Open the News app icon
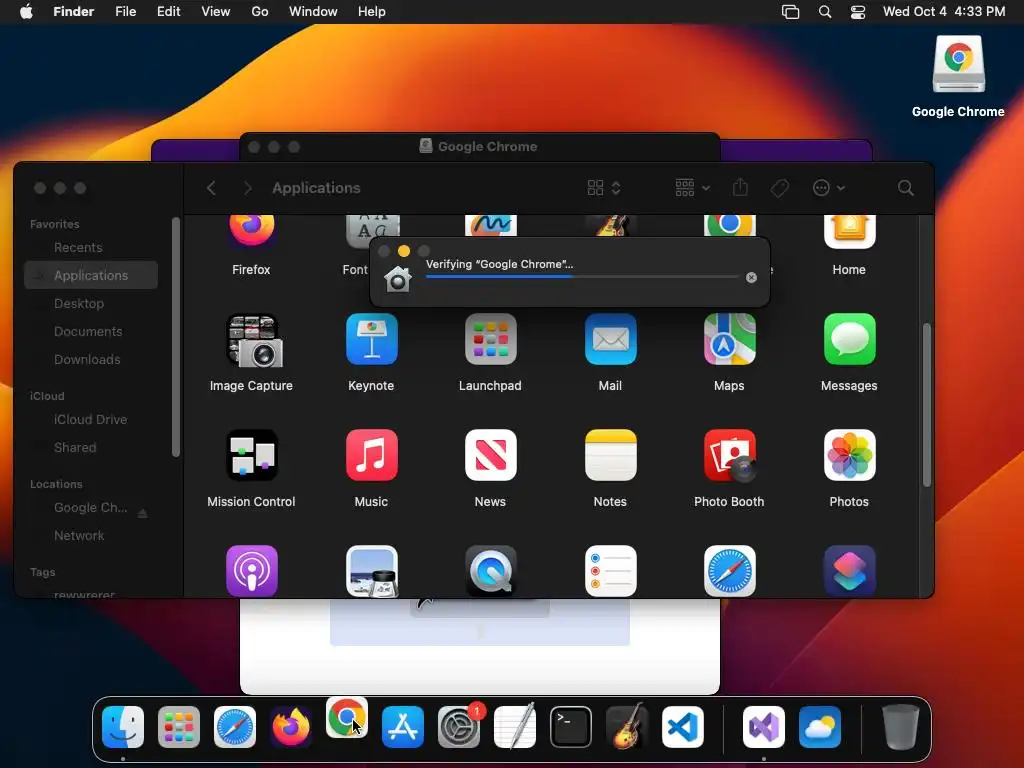This screenshot has width=1024, height=768. tap(490, 455)
